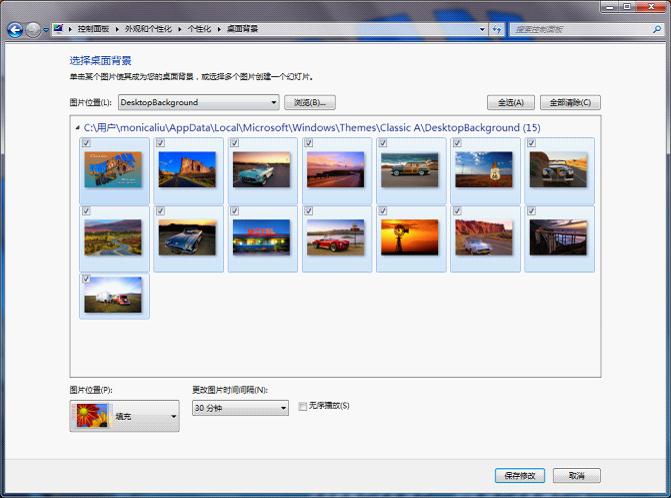Click the 保存修改 save changes button
671x498 pixels.
[x=521, y=475]
